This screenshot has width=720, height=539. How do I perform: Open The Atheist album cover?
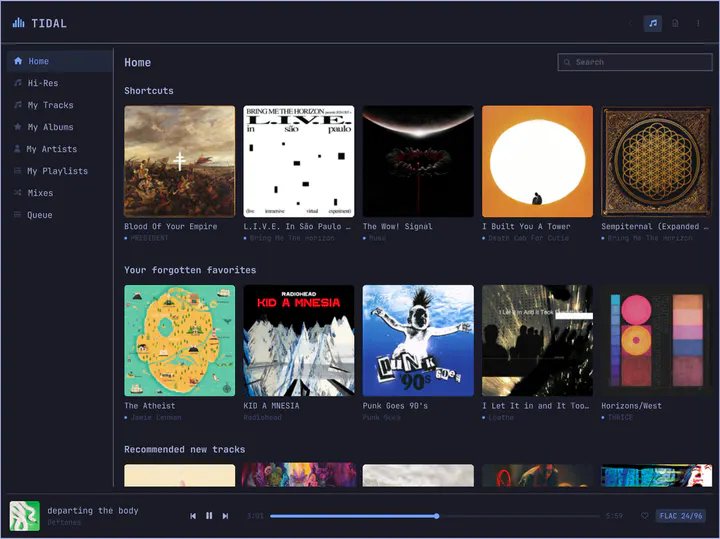[x=180, y=341]
